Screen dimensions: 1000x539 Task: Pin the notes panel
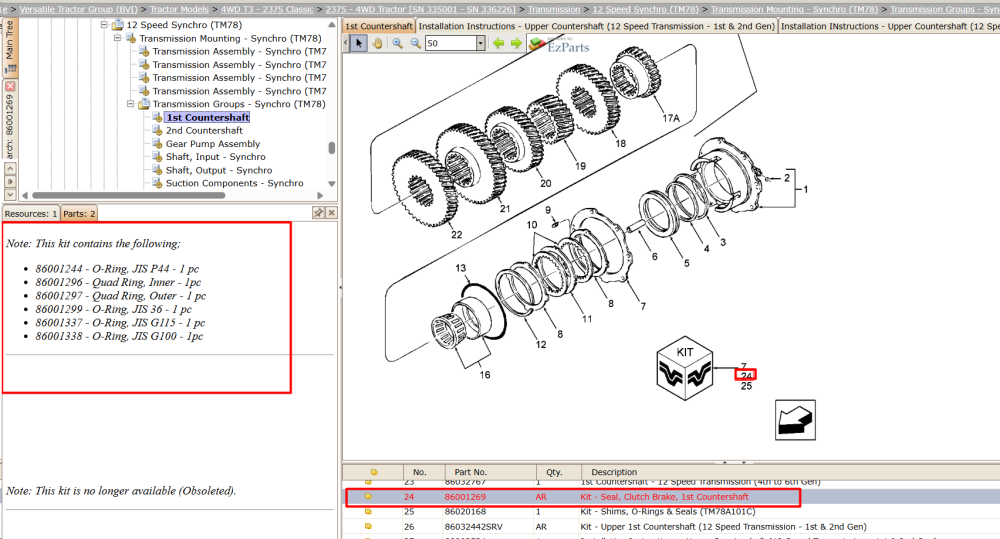click(318, 212)
